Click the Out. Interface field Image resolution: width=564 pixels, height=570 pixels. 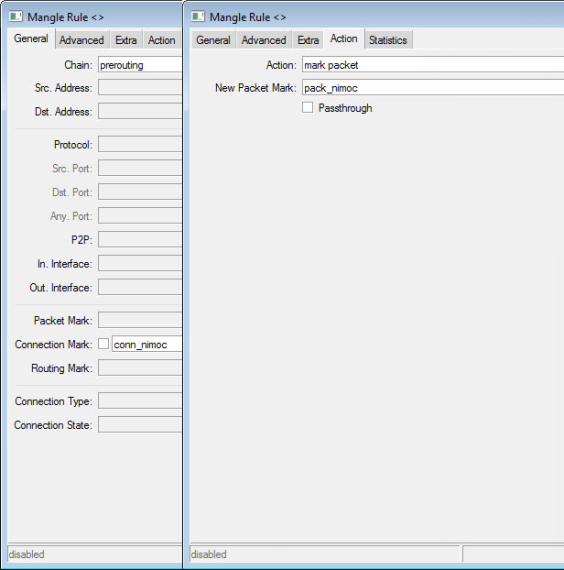140,287
